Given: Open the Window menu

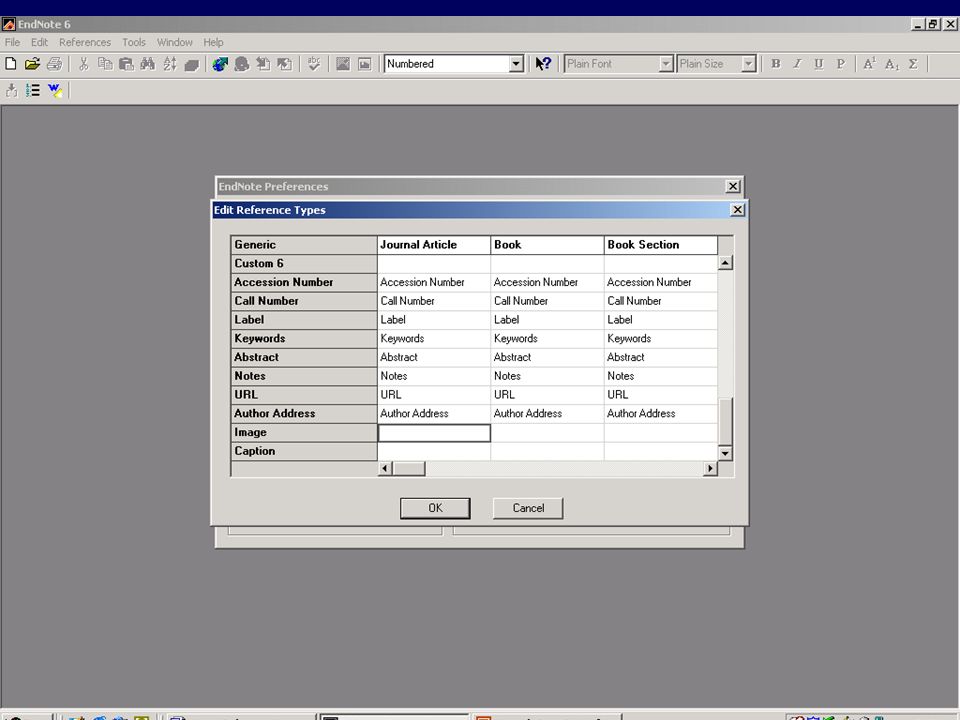Looking at the screenshot, I should pyautogui.click(x=174, y=42).
